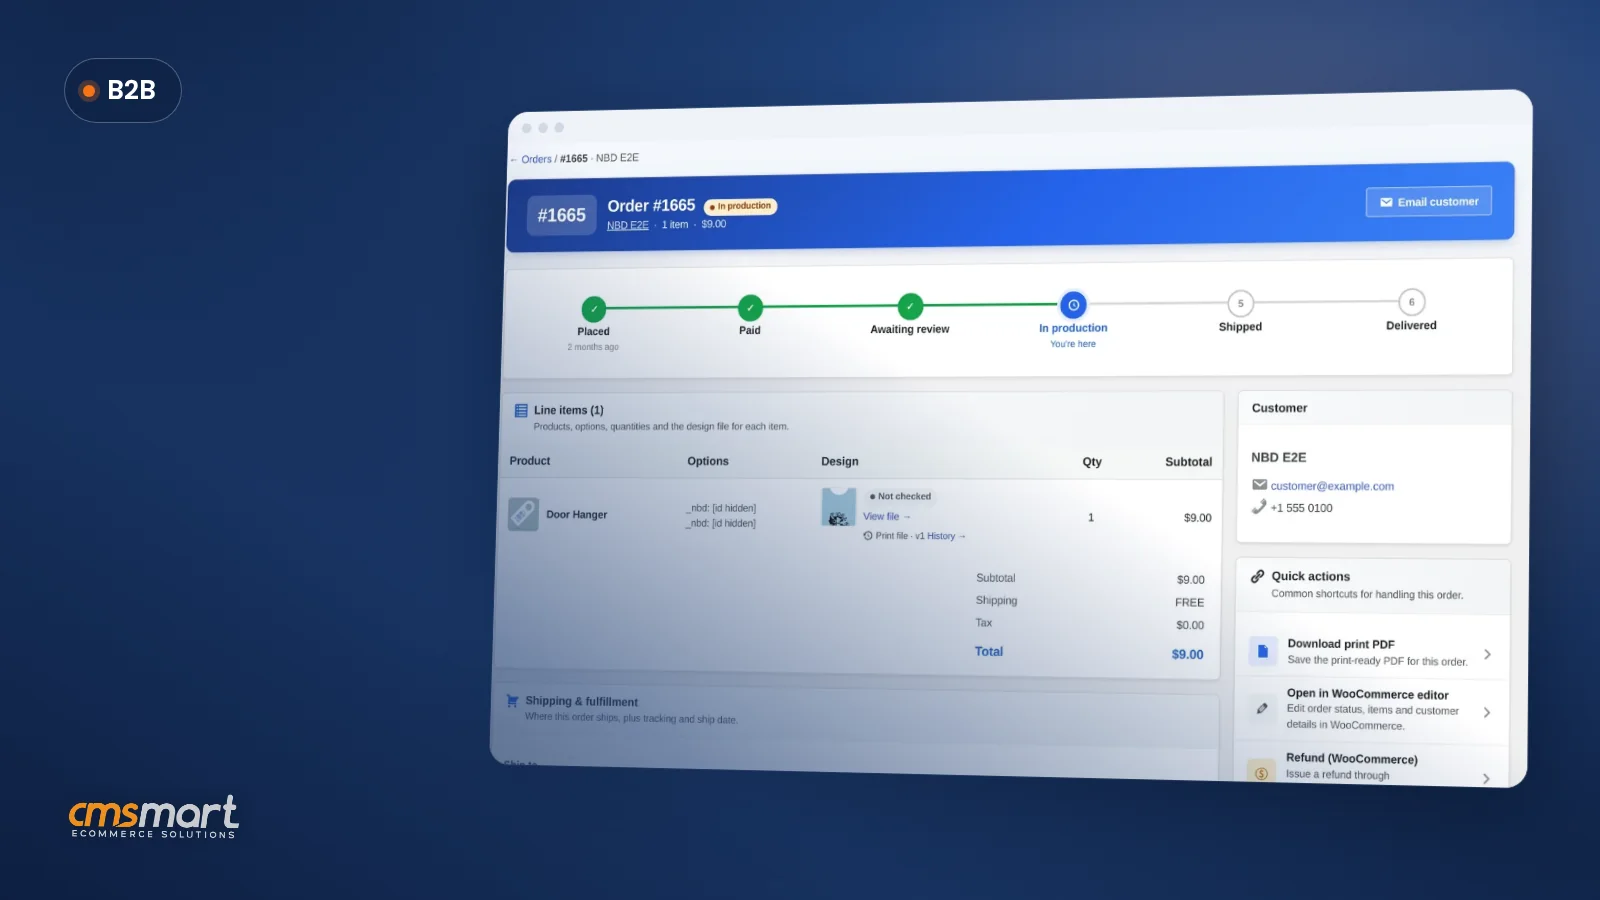Select the Delivered step number 6
The width and height of the screenshot is (1600, 900).
point(1411,302)
